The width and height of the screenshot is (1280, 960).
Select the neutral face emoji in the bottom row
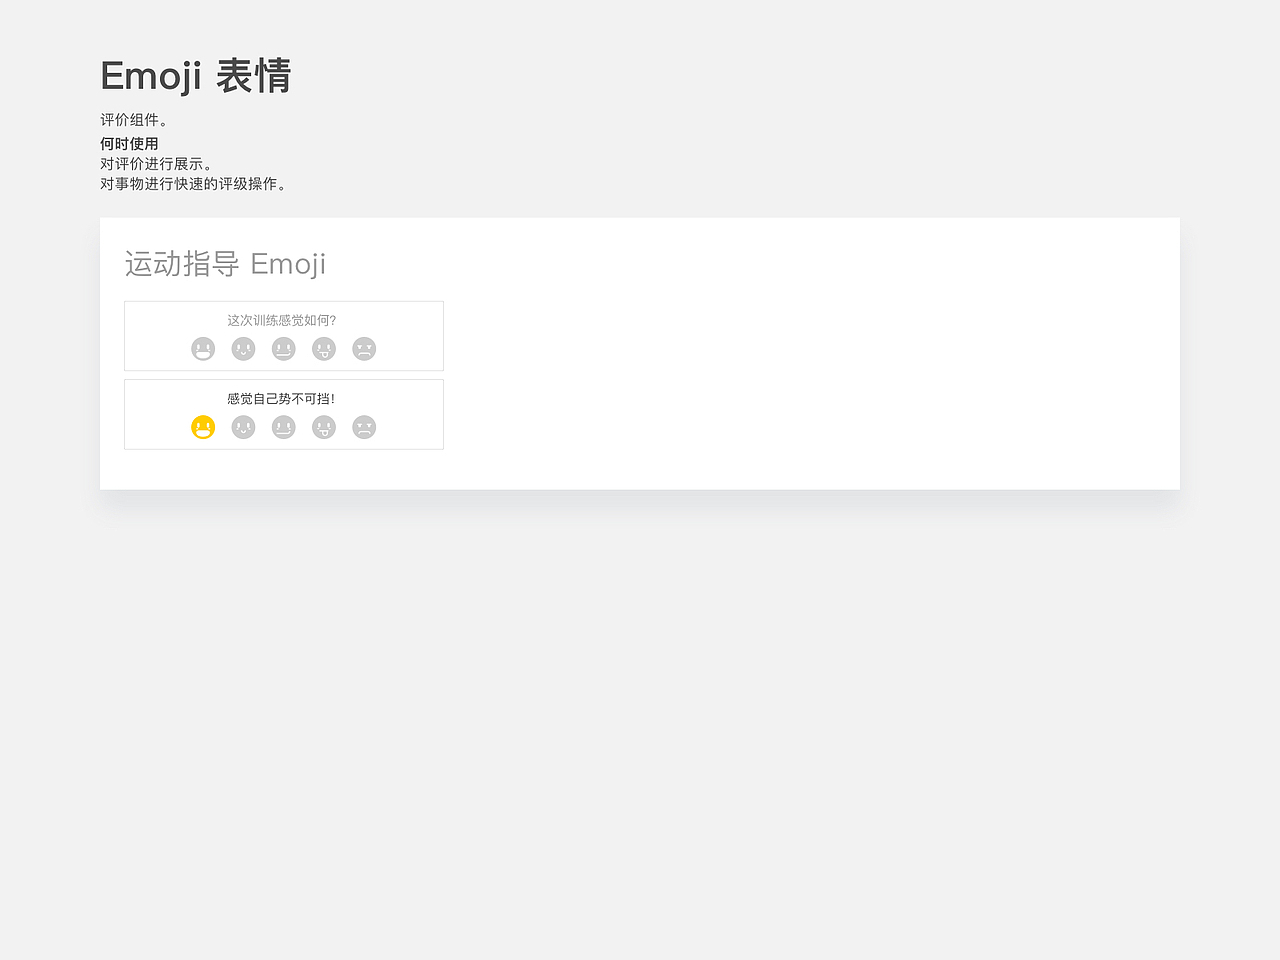click(x=283, y=427)
